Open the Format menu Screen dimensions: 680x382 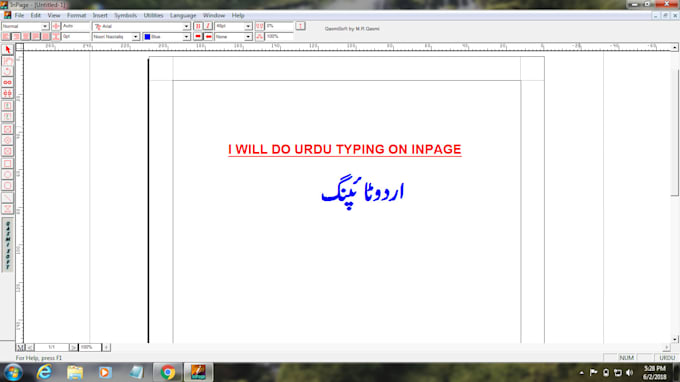[x=76, y=15]
